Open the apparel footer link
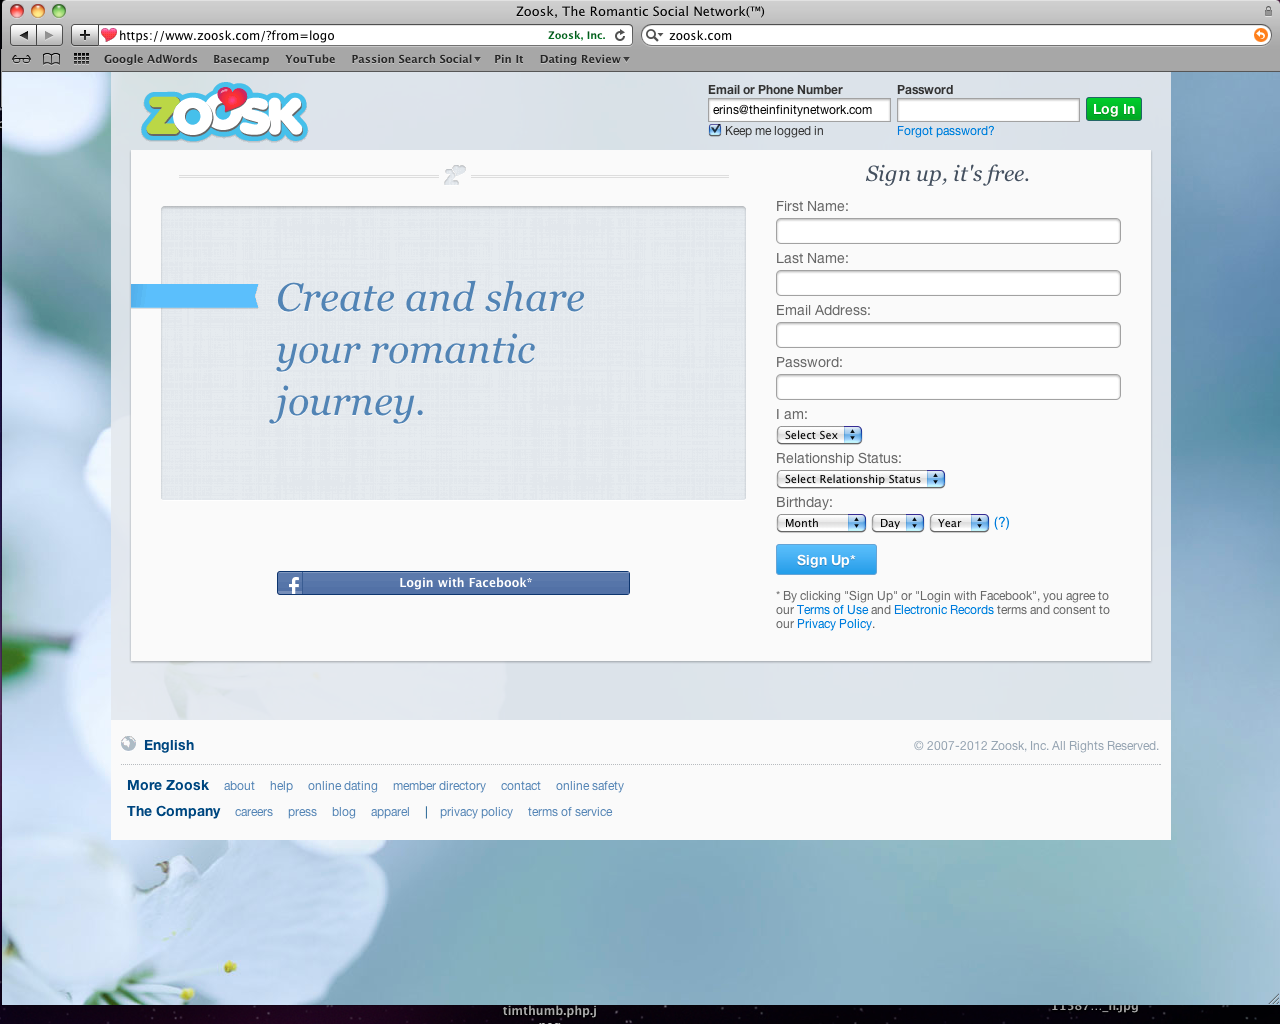The height and width of the screenshot is (1024, 1280). tap(390, 812)
